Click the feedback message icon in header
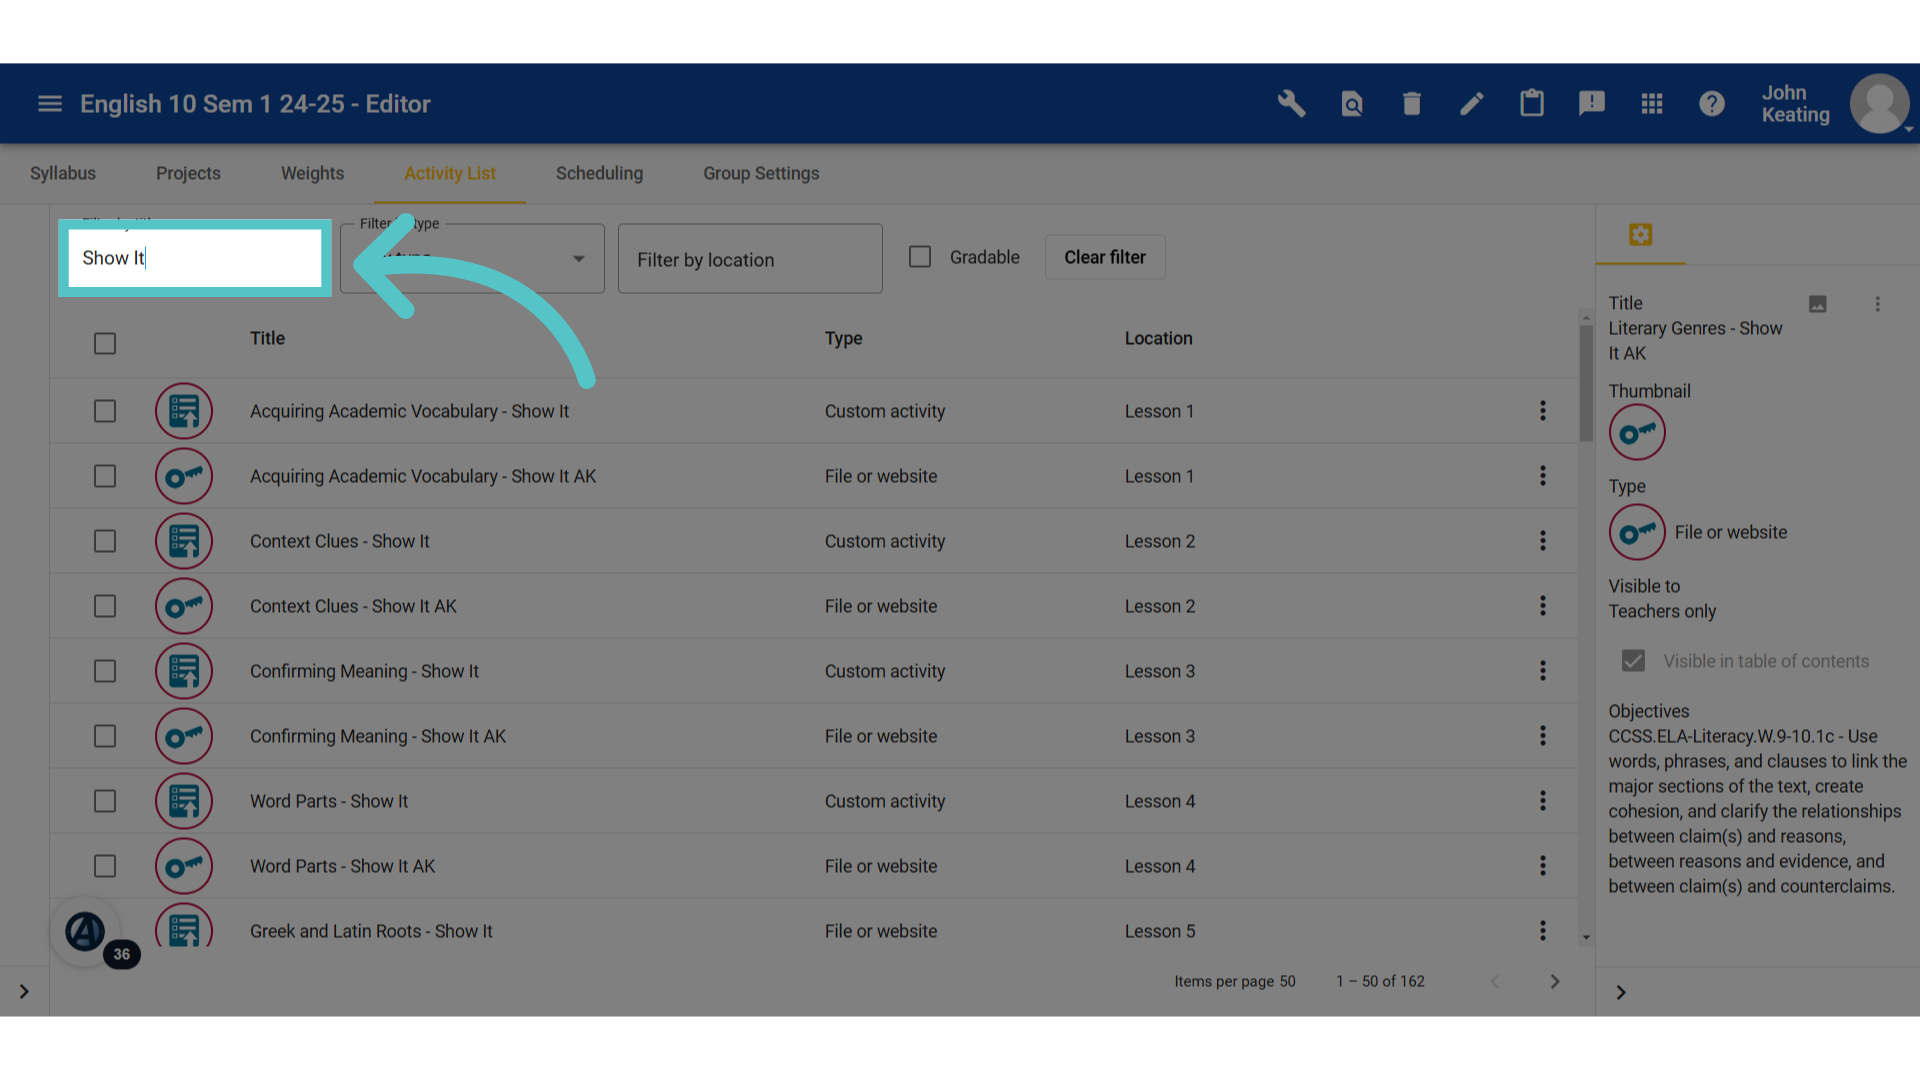The height and width of the screenshot is (1080, 1920). 1591,103
